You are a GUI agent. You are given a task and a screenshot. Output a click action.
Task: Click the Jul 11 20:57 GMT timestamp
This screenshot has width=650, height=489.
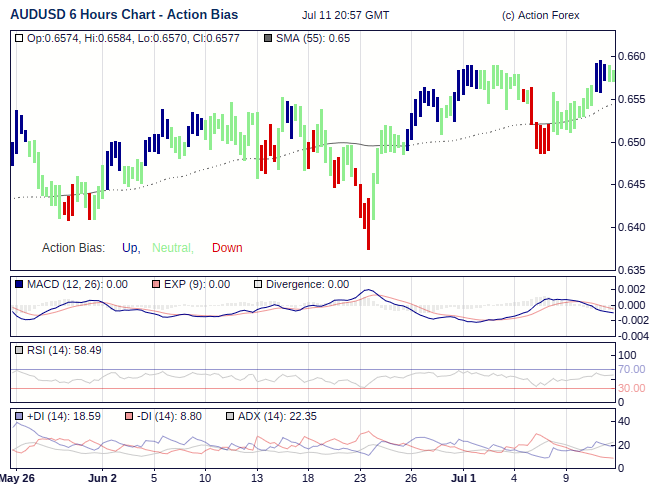345,16
